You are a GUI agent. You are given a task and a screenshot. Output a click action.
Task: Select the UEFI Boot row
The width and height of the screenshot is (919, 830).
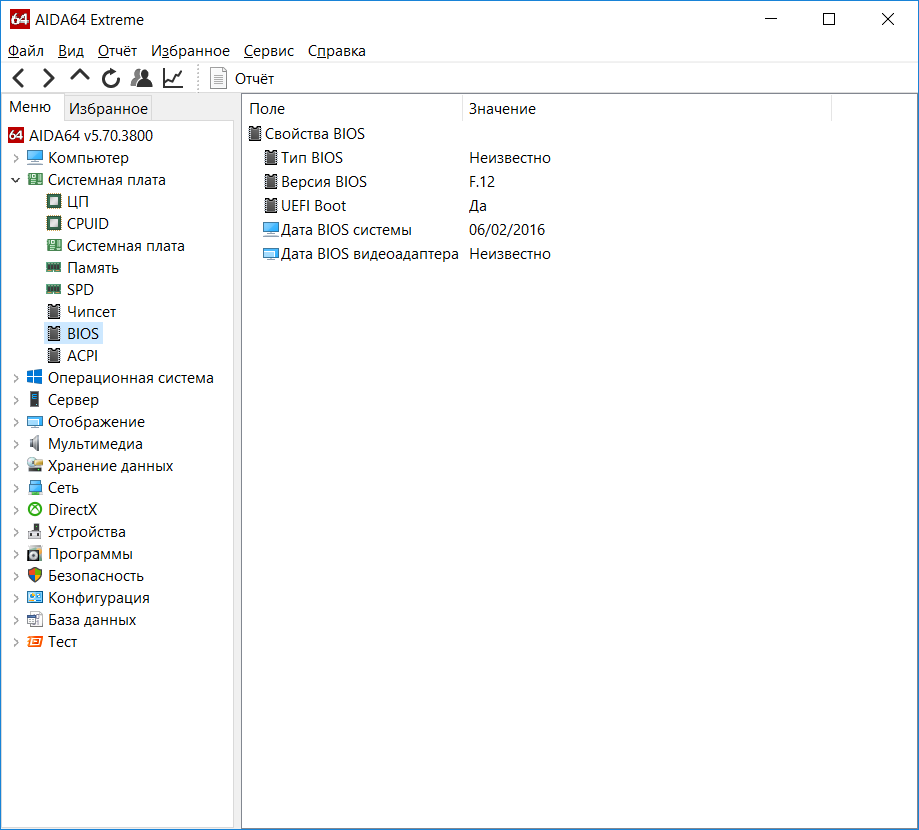pyautogui.click(x=313, y=206)
